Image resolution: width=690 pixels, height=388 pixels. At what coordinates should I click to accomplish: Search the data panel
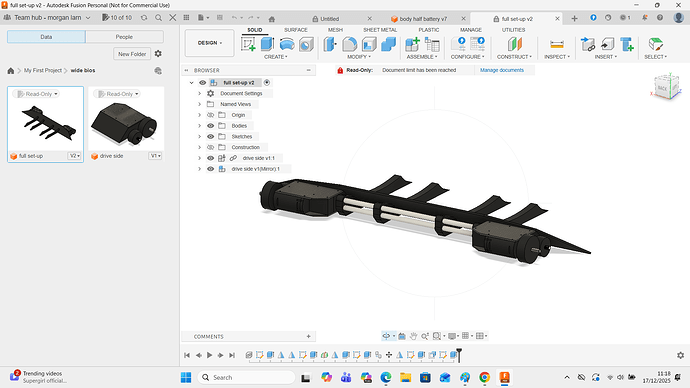pyautogui.click(x=158, y=18)
